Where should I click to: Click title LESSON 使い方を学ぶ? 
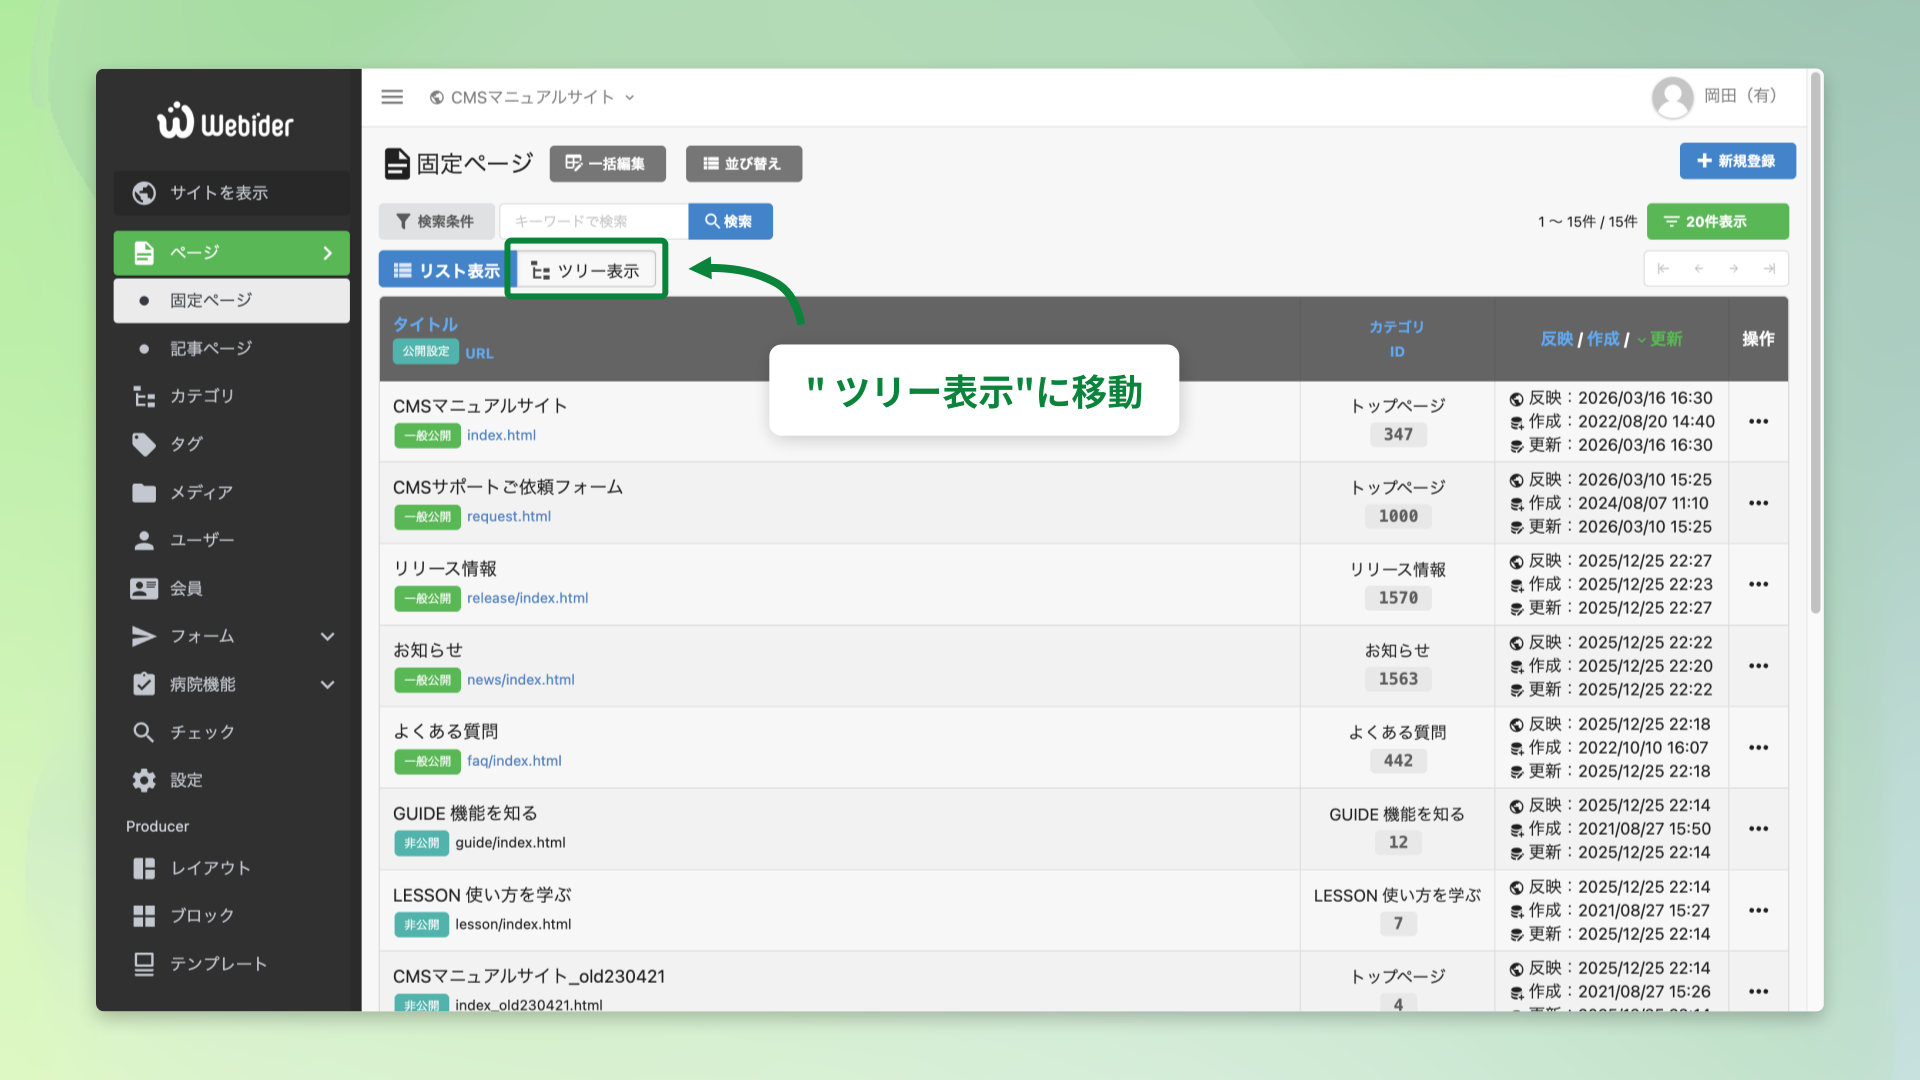point(482,895)
